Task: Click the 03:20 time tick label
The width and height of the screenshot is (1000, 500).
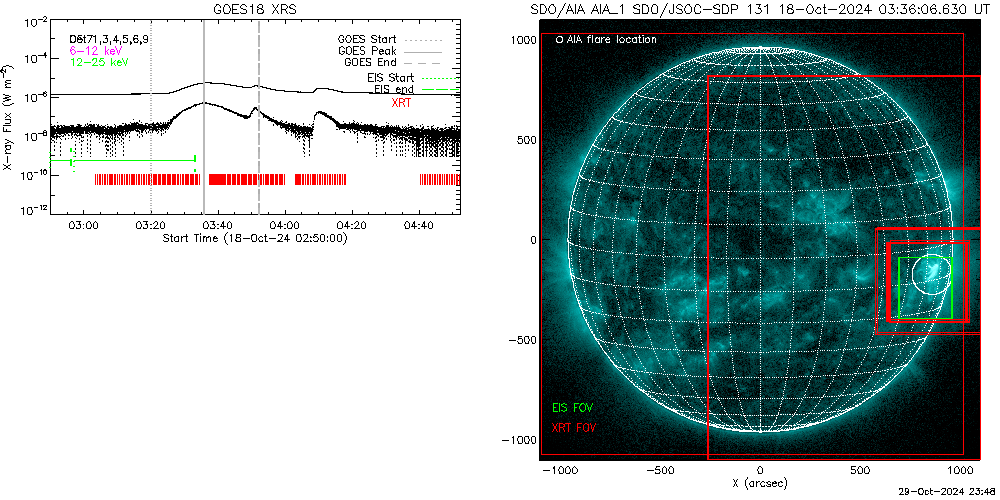Action: tap(151, 225)
